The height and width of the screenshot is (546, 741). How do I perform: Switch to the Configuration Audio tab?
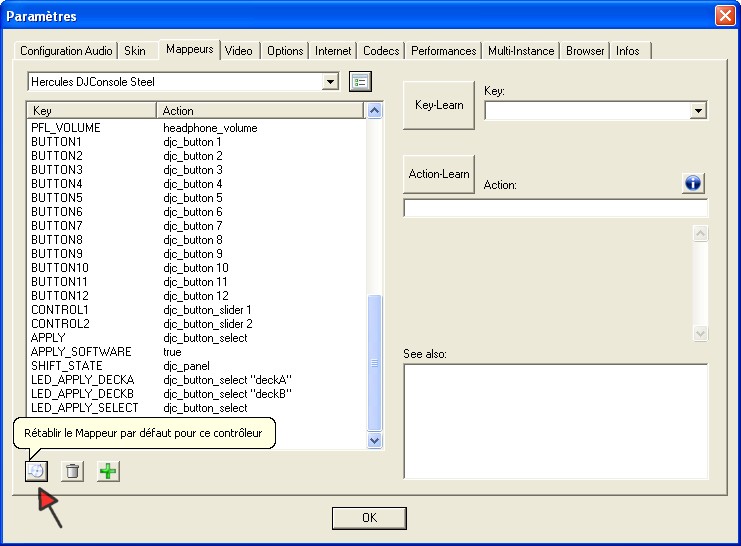point(67,51)
